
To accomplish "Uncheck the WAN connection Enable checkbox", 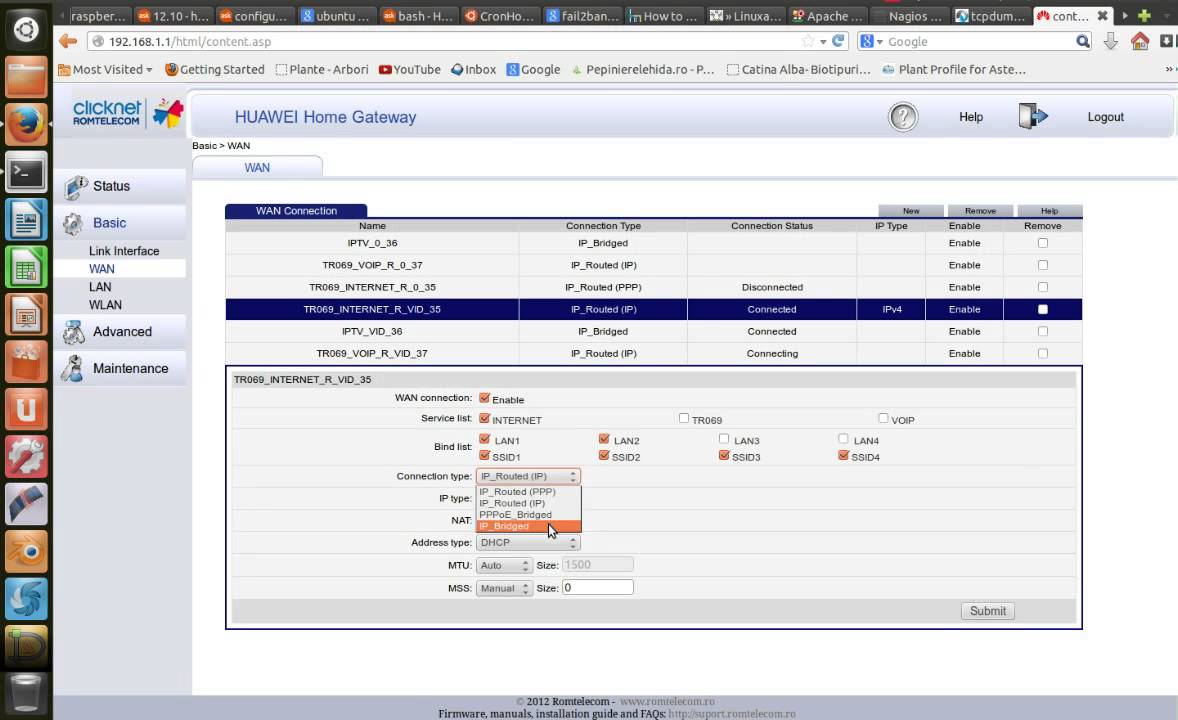I will pyautogui.click(x=484, y=398).
